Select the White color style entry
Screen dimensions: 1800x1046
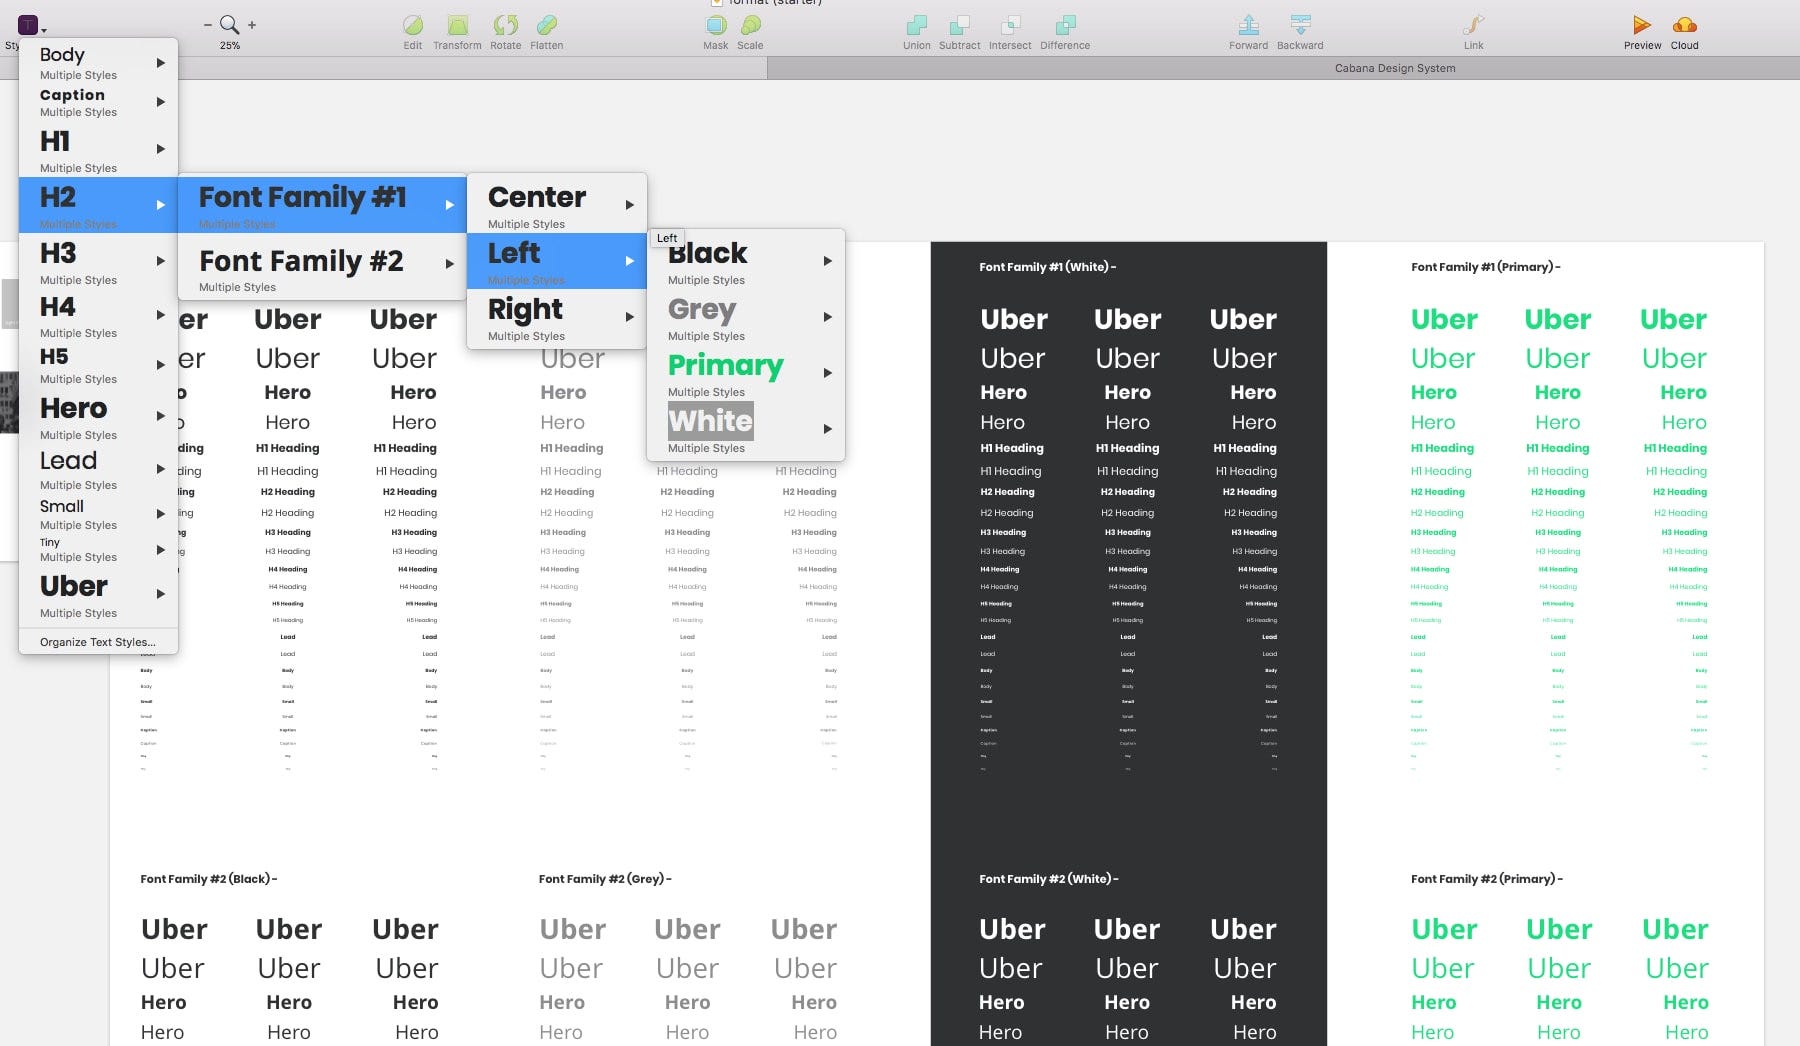(746, 429)
